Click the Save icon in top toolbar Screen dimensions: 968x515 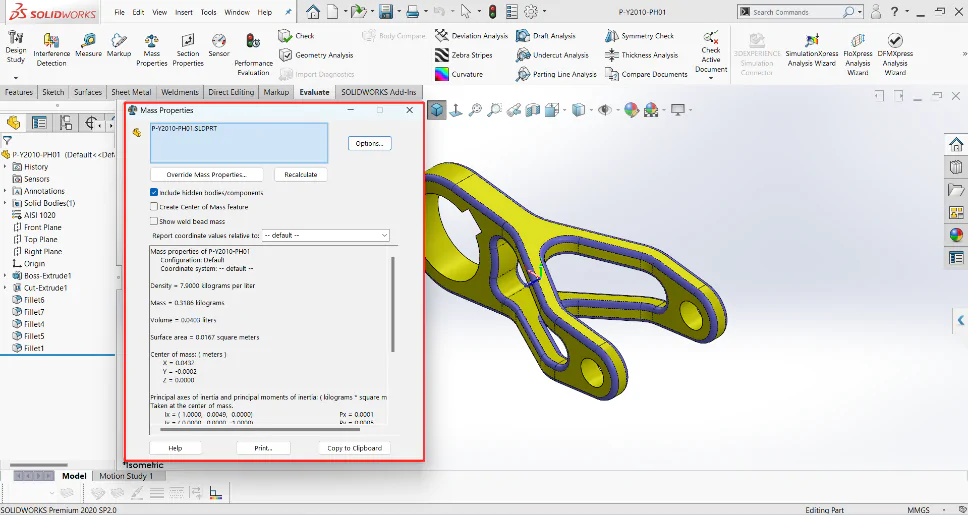[386, 12]
